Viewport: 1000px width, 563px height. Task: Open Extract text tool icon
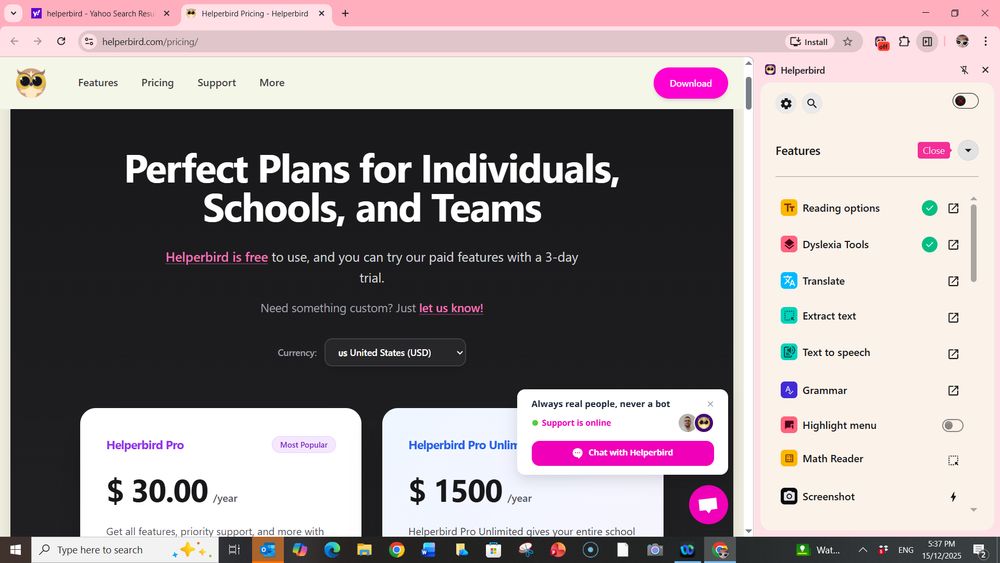pyautogui.click(x=789, y=316)
